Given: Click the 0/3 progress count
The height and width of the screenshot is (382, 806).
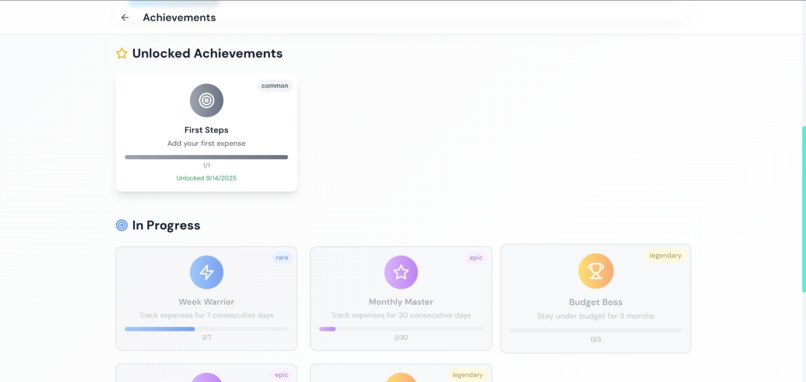Looking at the screenshot, I should [x=596, y=339].
